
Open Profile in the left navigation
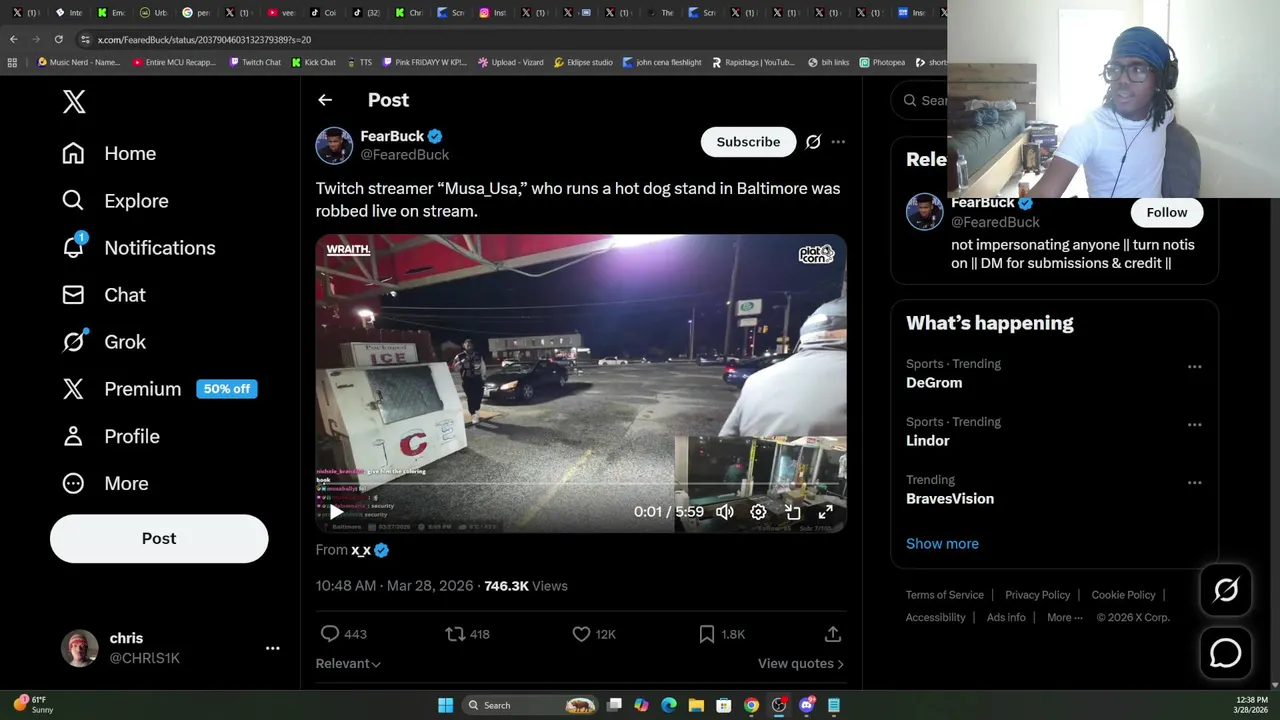pos(111,436)
